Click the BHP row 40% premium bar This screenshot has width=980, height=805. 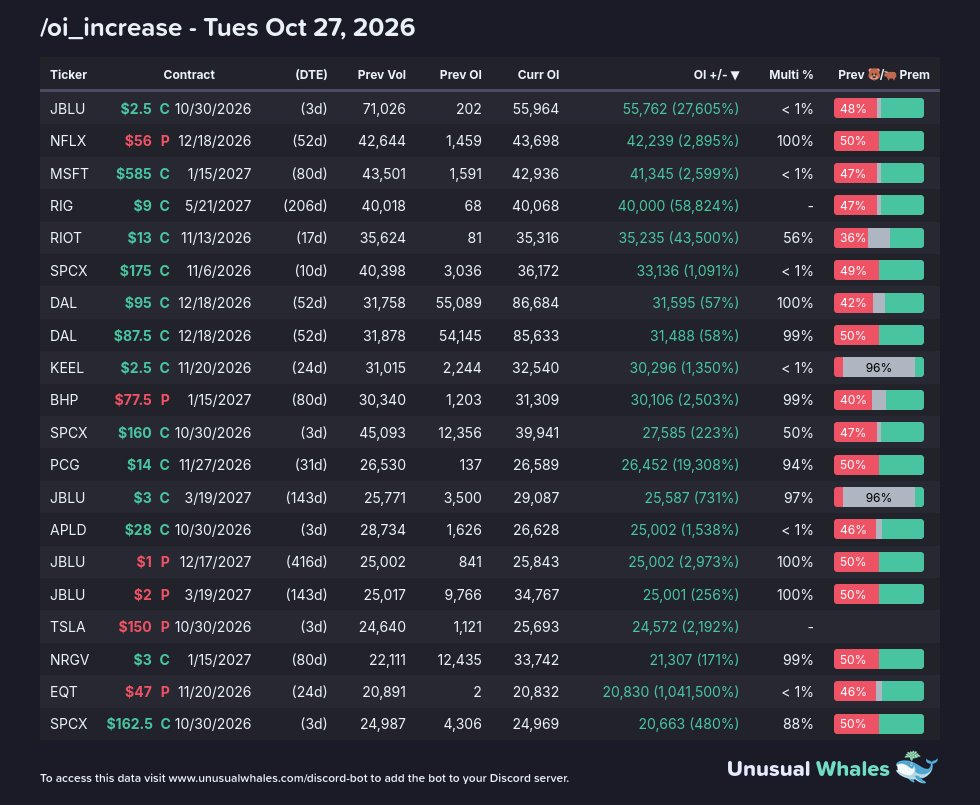coord(879,399)
